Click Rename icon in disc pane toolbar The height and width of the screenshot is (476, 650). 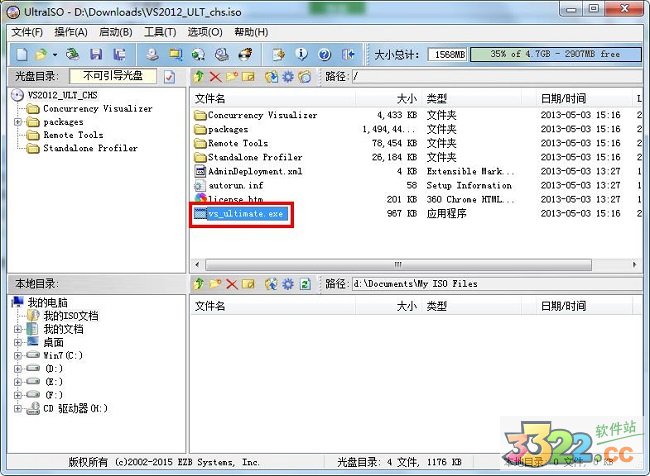pyautogui.click(x=248, y=76)
